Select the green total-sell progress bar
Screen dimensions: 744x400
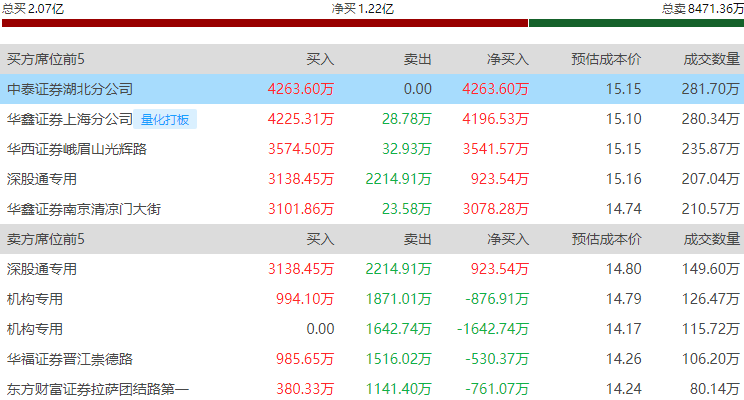[636, 23]
